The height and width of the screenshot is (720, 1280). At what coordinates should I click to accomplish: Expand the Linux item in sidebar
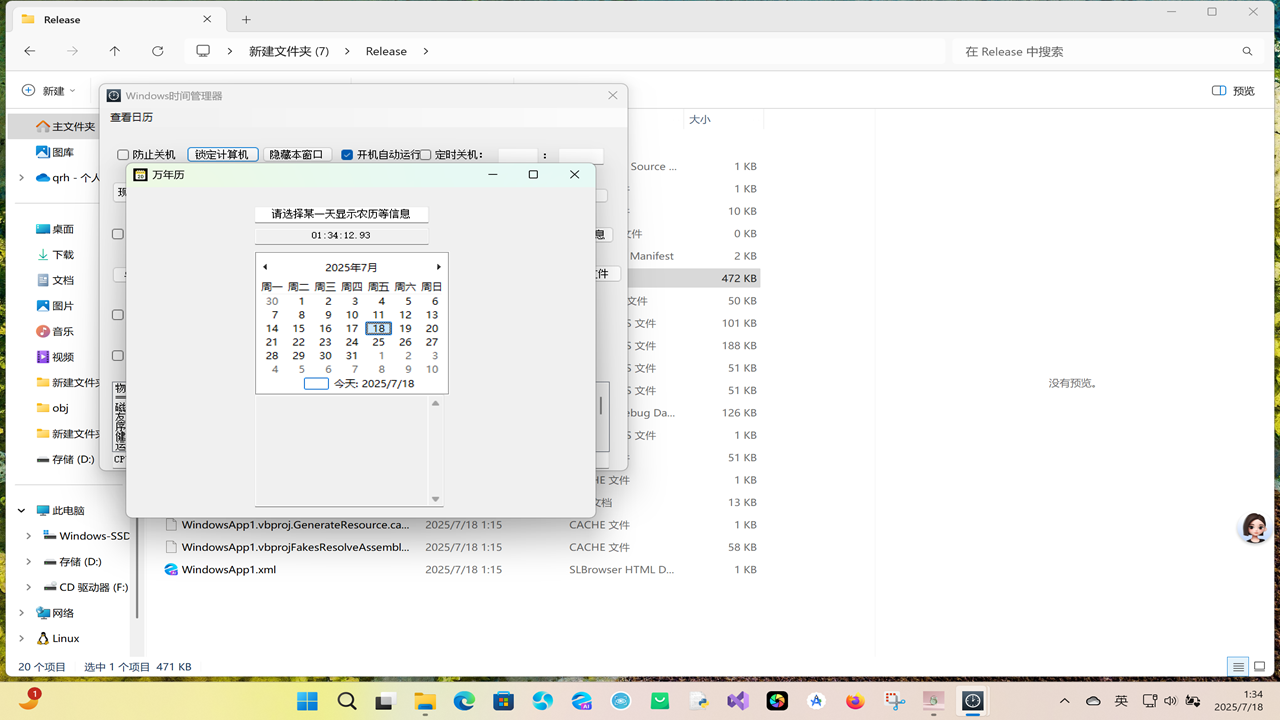[22, 638]
